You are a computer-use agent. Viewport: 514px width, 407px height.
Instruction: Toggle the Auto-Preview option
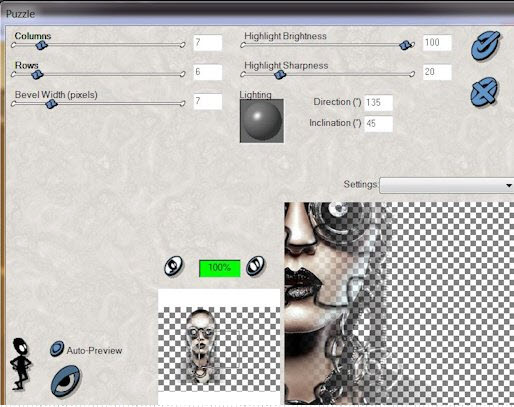coord(57,349)
